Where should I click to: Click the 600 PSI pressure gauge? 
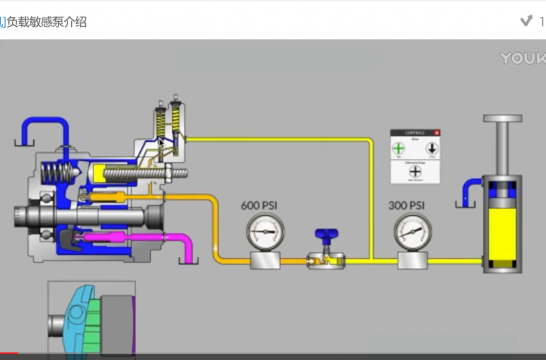[265, 232]
